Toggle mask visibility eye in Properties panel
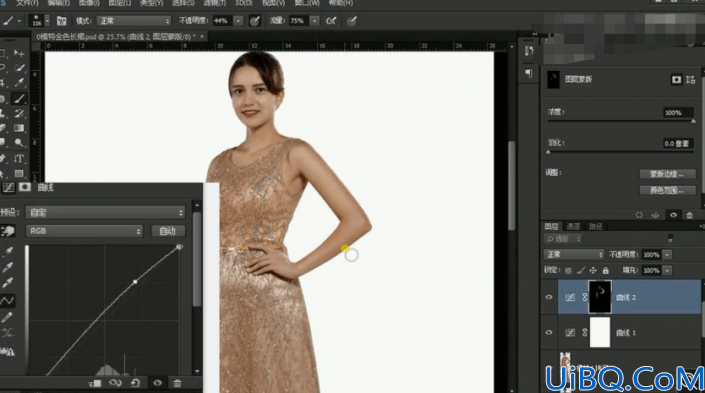 point(673,215)
